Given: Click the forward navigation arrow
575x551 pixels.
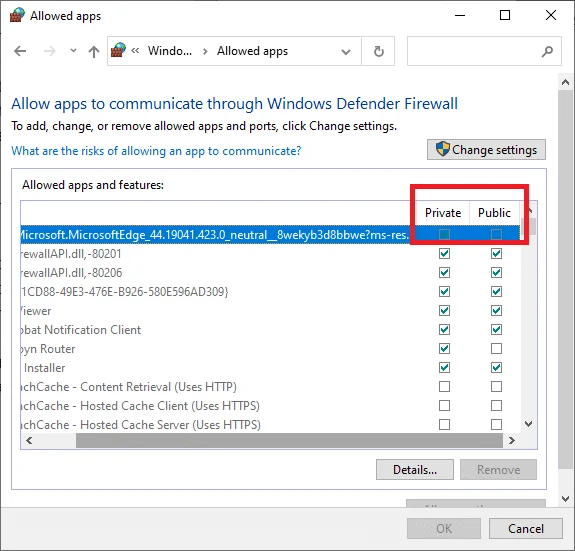Looking at the screenshot, I should coord(50,51).
